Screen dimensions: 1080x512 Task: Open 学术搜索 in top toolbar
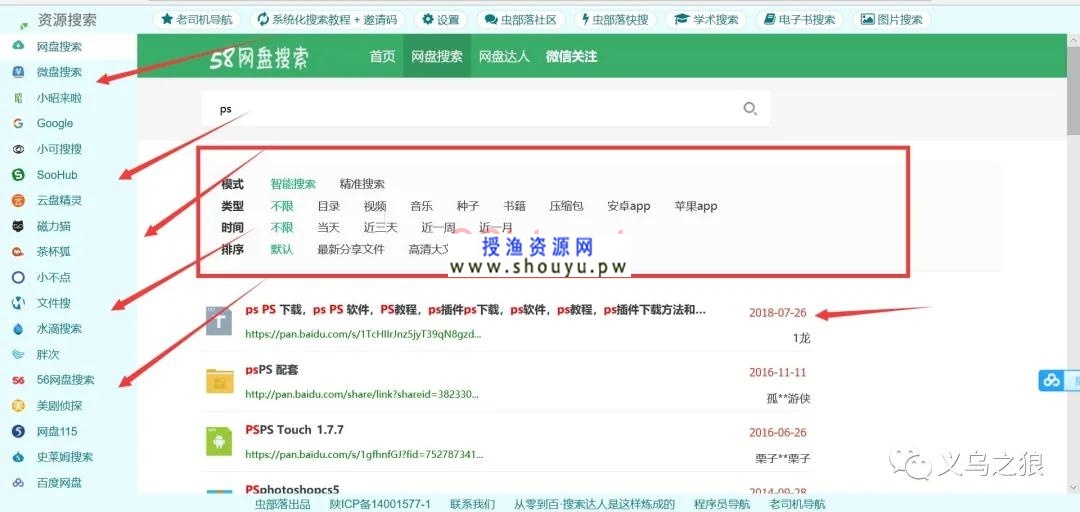pyautogui.click(x=706, y=19)
